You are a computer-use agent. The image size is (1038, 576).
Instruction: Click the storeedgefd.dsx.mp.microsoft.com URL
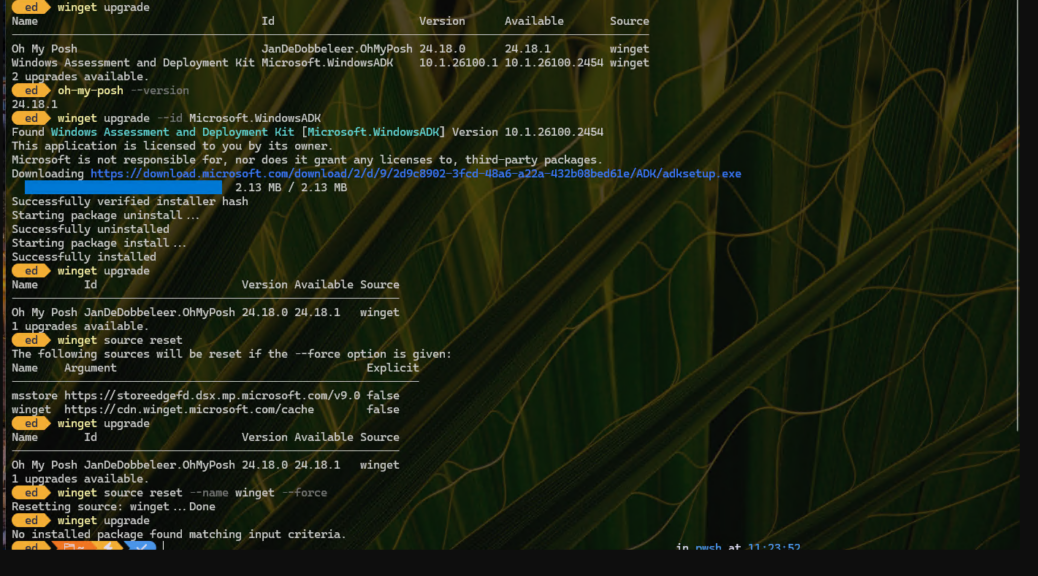(x=212, y=396)
